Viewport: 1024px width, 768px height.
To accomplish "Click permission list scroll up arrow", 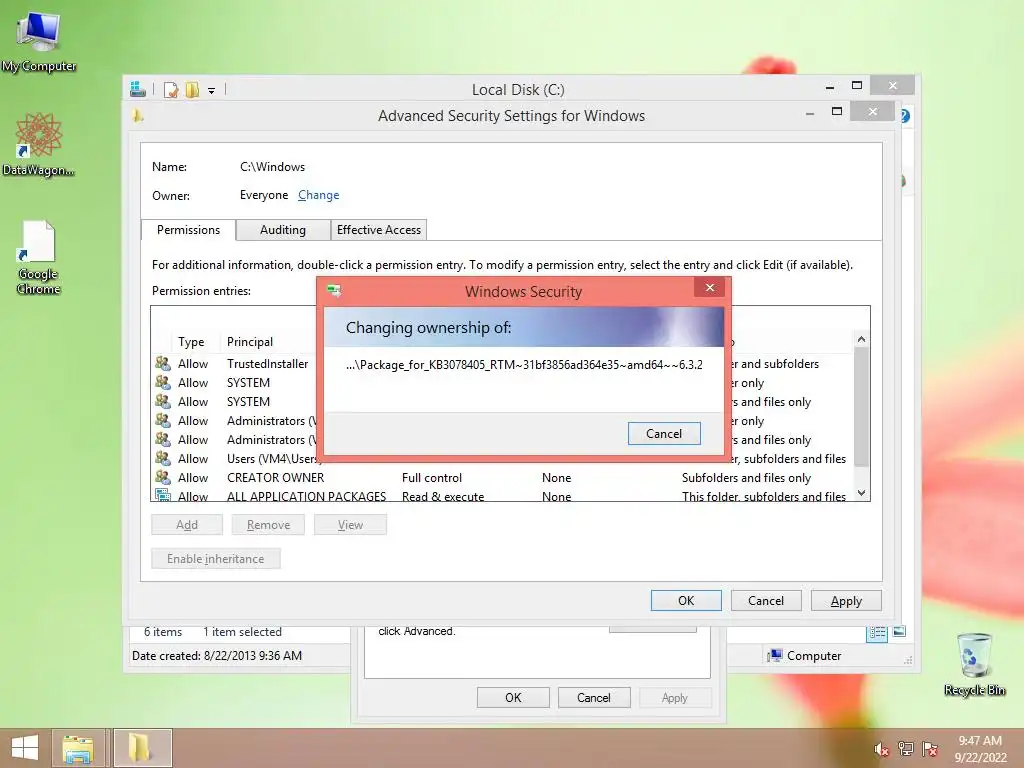I will click(x=861, y=339).
